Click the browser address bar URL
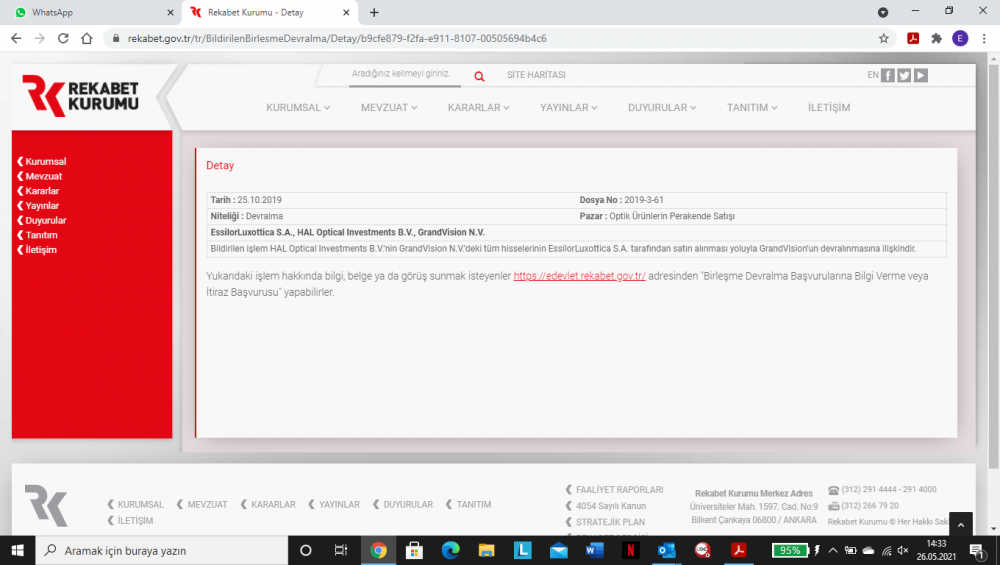 [x=337, y=38]
